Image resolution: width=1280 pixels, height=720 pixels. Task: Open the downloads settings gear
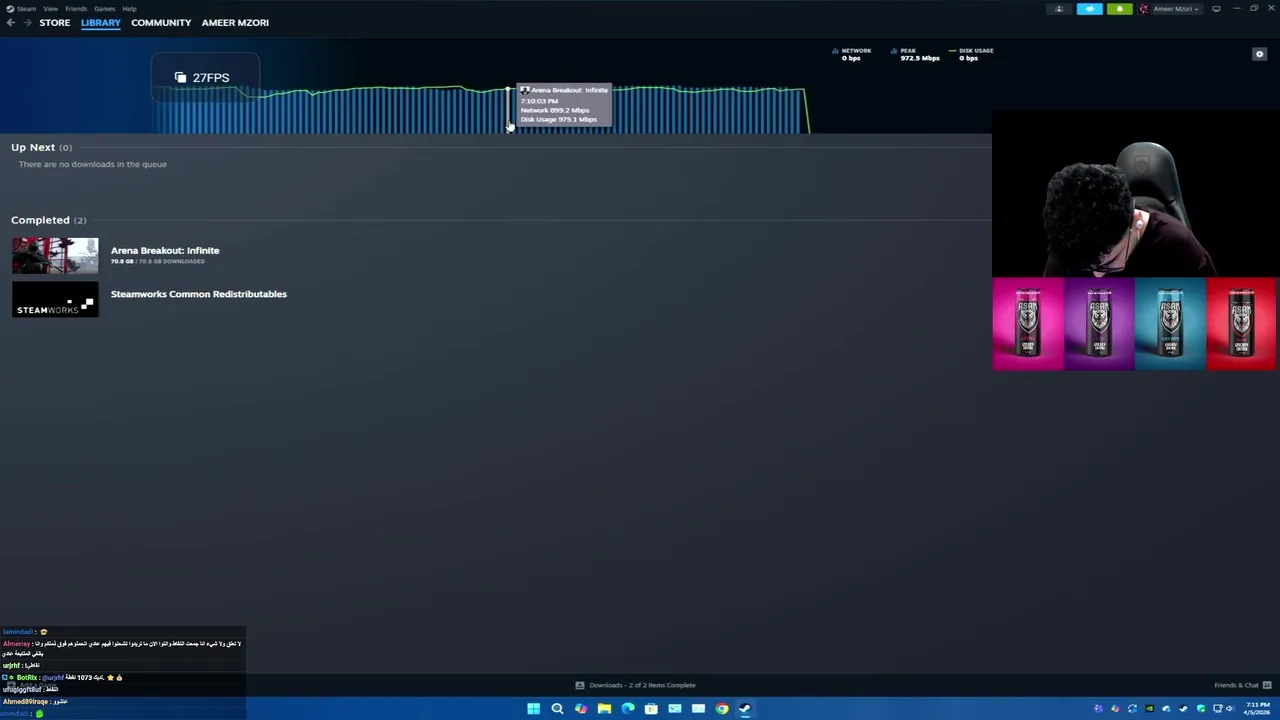(1259, 54)
